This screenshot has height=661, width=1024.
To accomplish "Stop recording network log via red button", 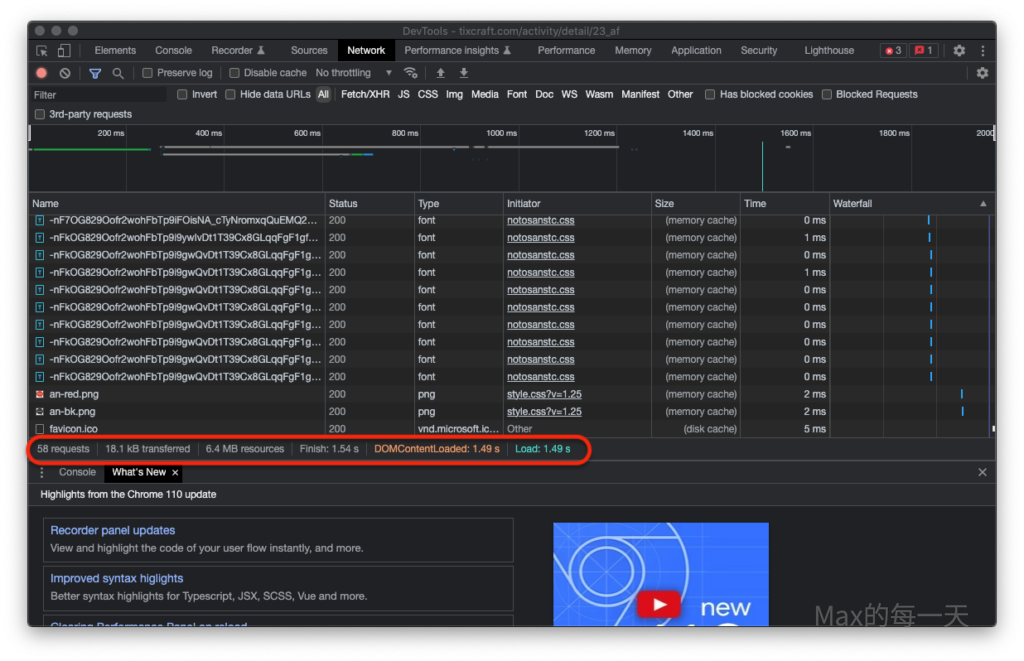I will 42,73.
